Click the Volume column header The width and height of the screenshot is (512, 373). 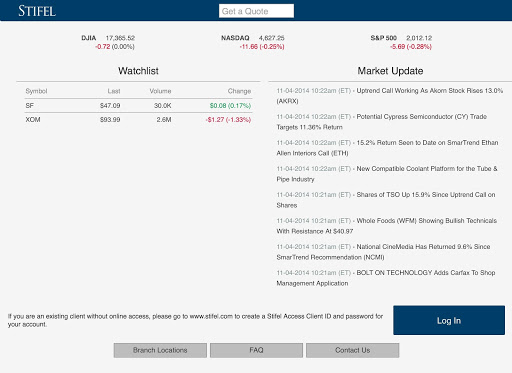point(160,91)
